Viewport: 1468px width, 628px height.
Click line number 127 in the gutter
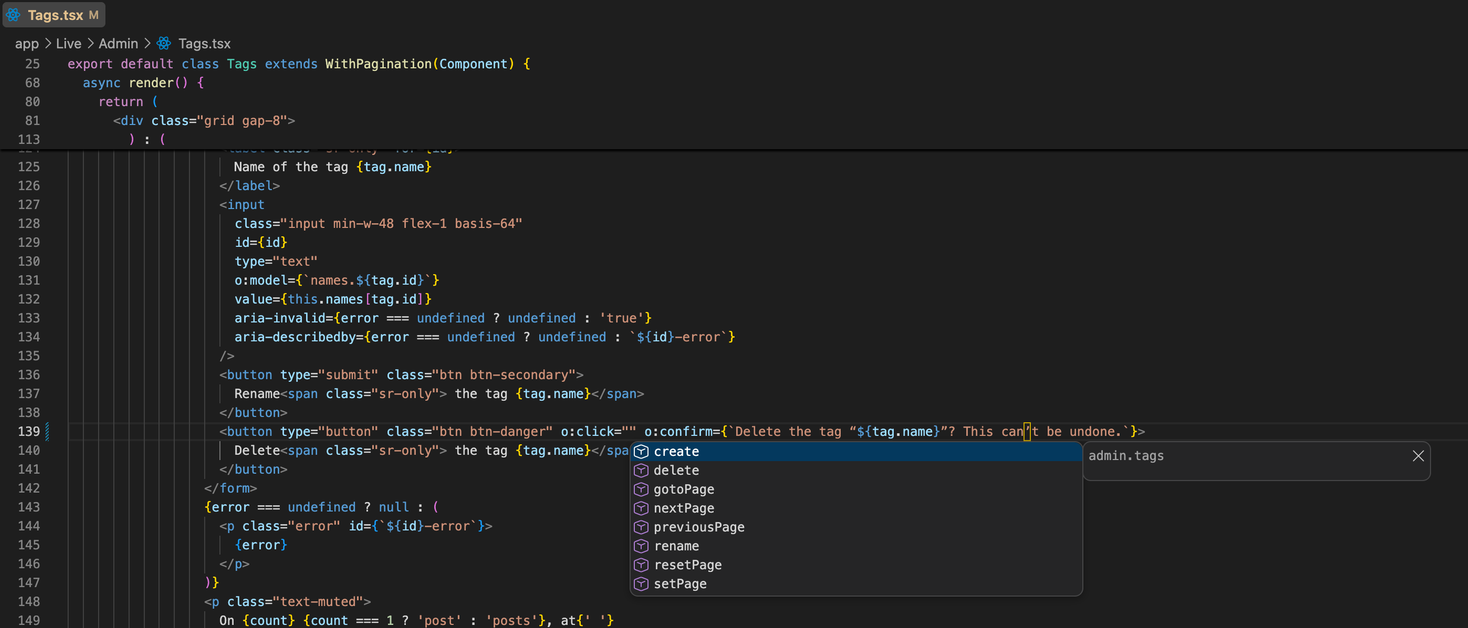coord(29,204)
